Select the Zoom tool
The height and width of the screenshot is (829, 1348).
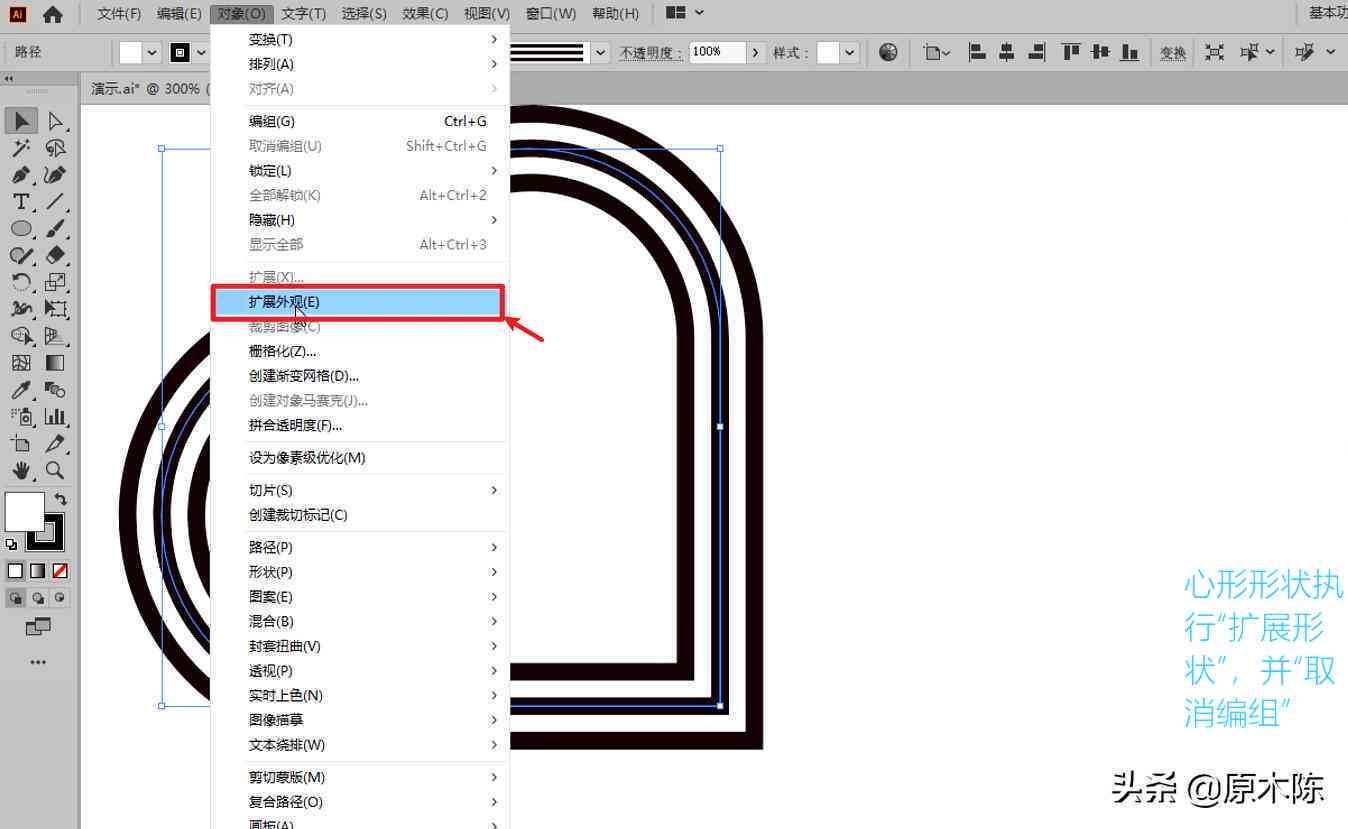[56, 470]
